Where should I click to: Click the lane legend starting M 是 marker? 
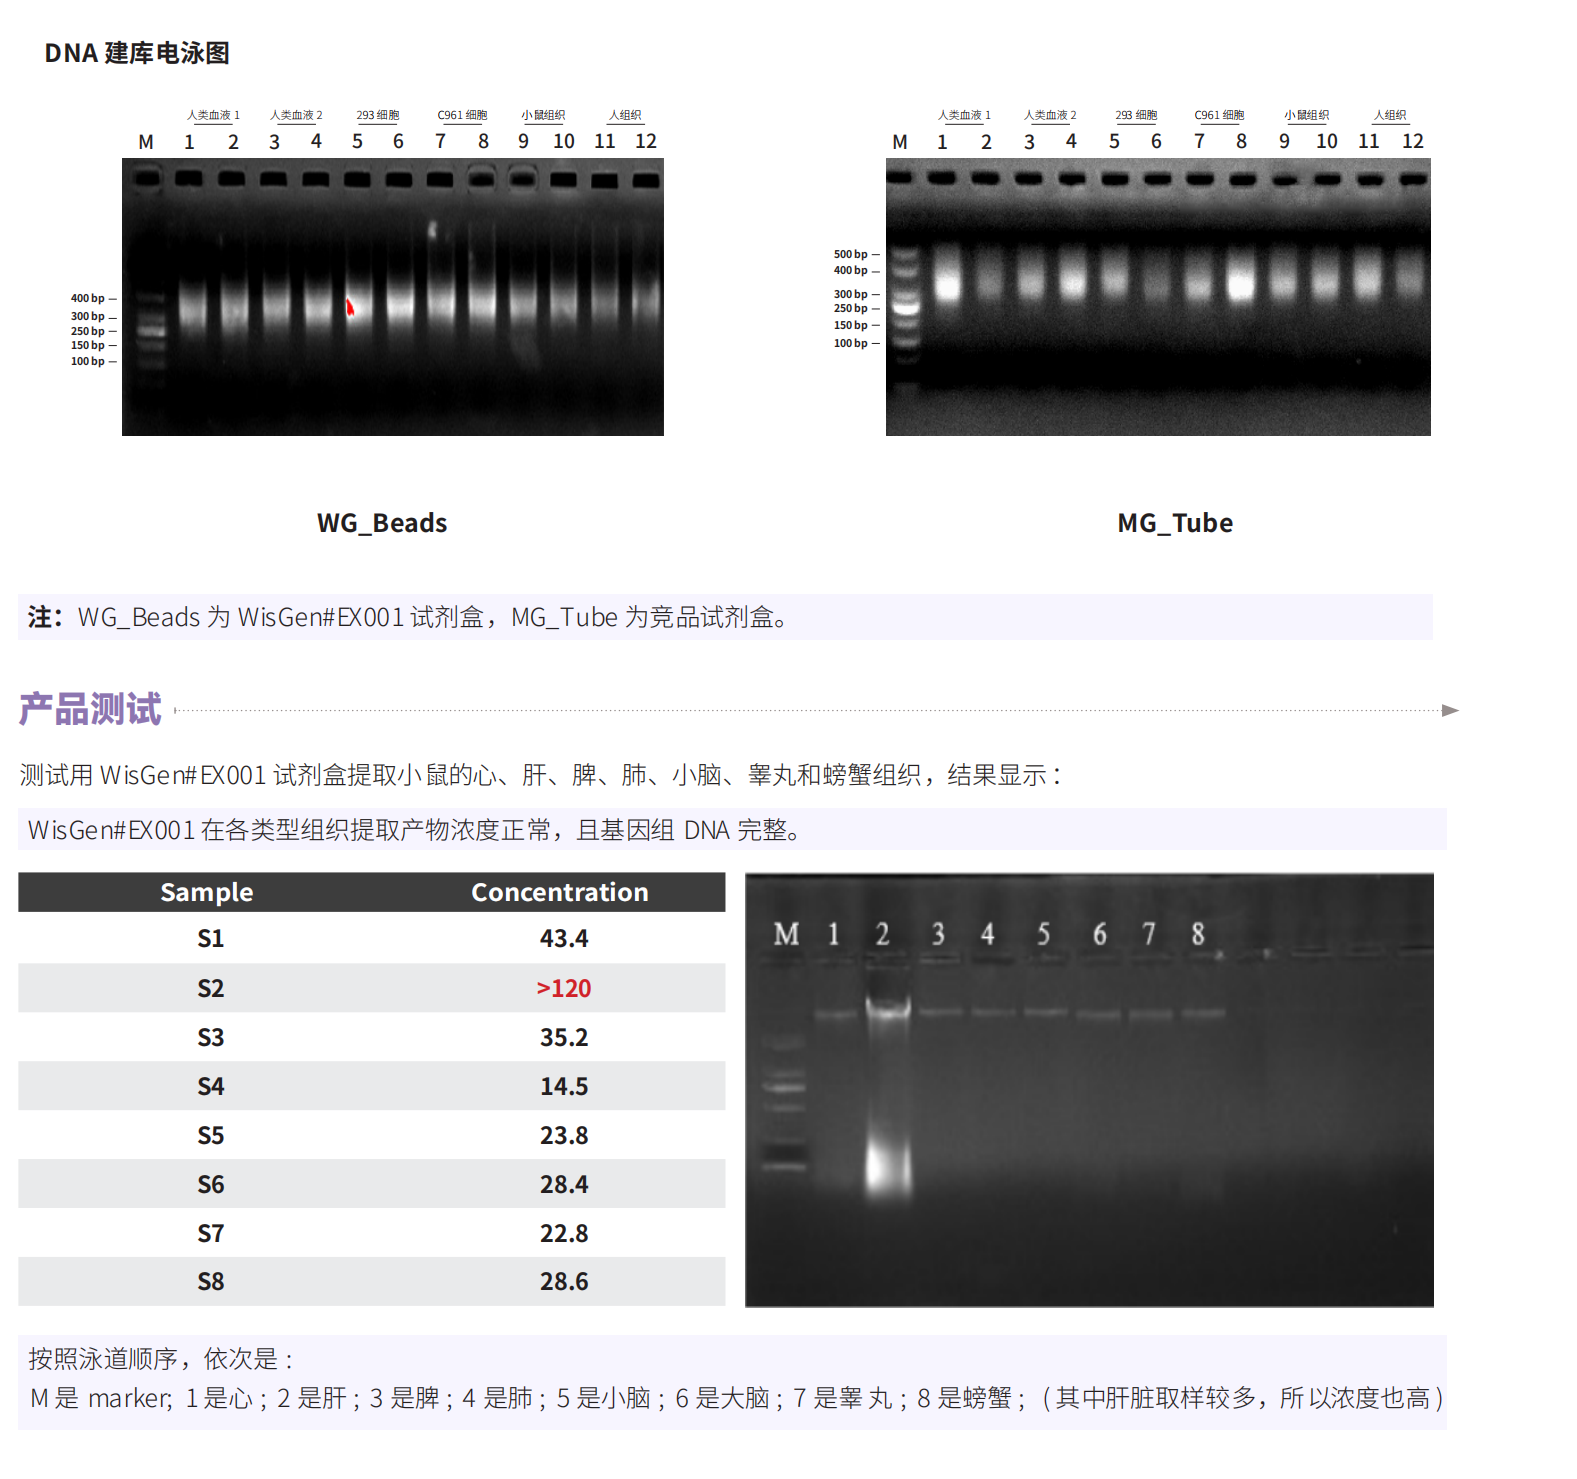737,1398
